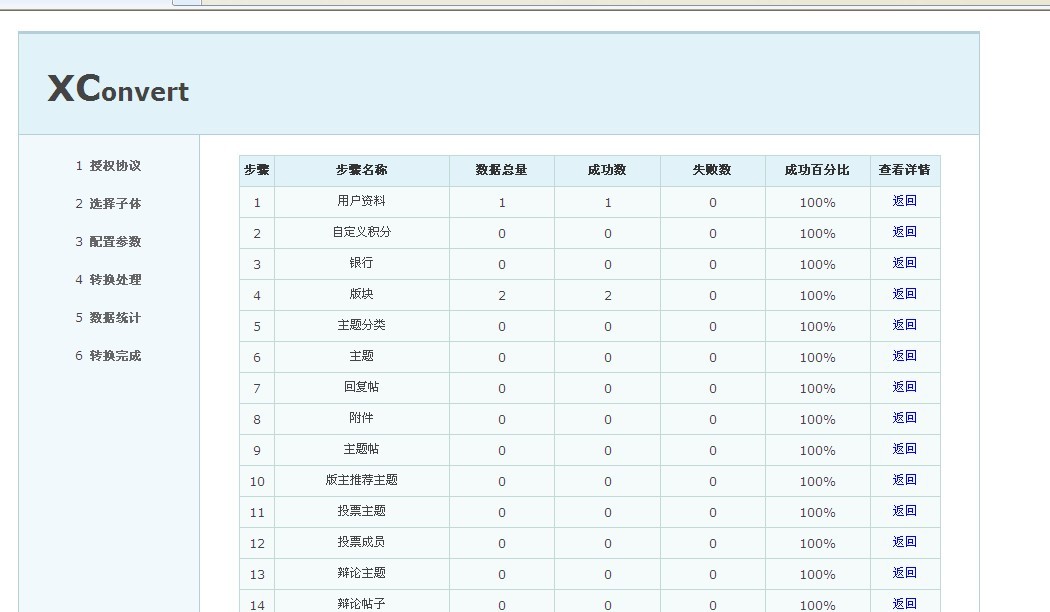This screenshot has height=612, width=1050.
Task: Click 返回 link in row 6 主题
Action: tap(905, 356)
